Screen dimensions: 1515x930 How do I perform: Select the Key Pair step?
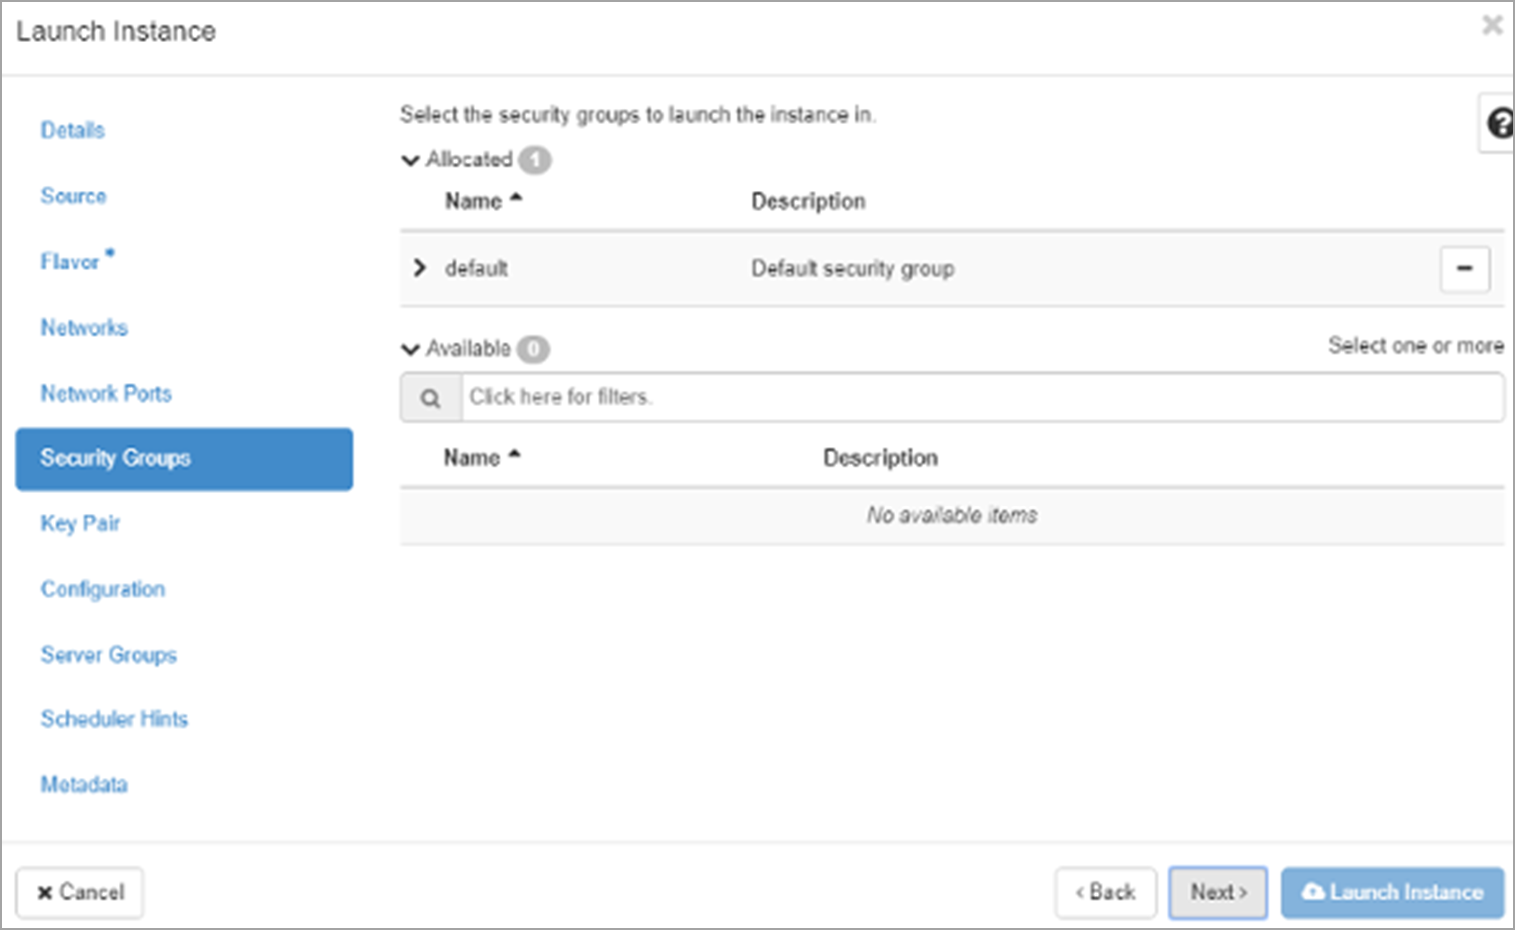[x=80, y=523]
